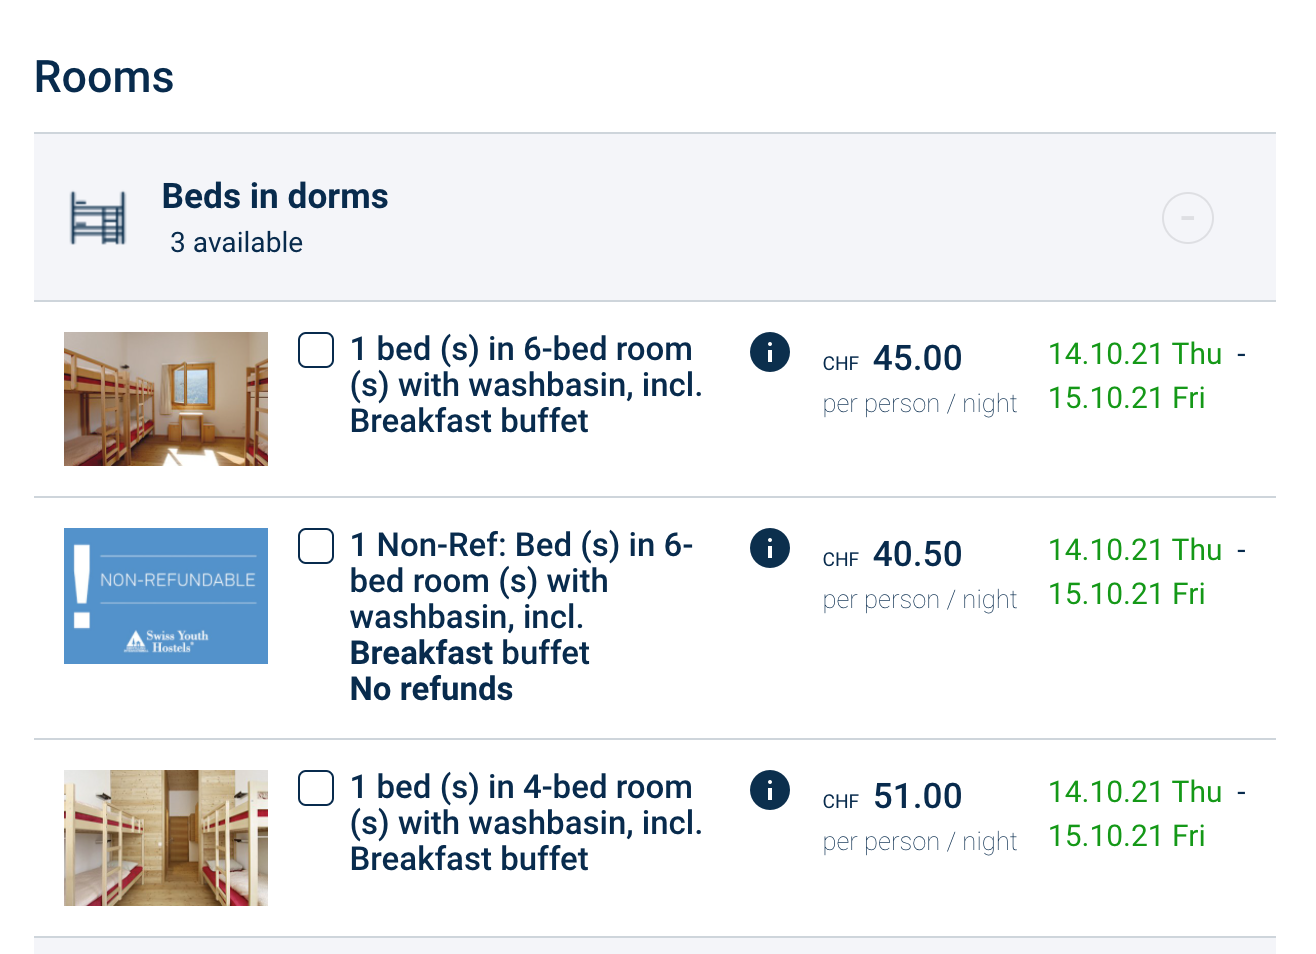1316x954 pixels.
Task: Click the CHF 45.00 price
Action: point(916,358)
